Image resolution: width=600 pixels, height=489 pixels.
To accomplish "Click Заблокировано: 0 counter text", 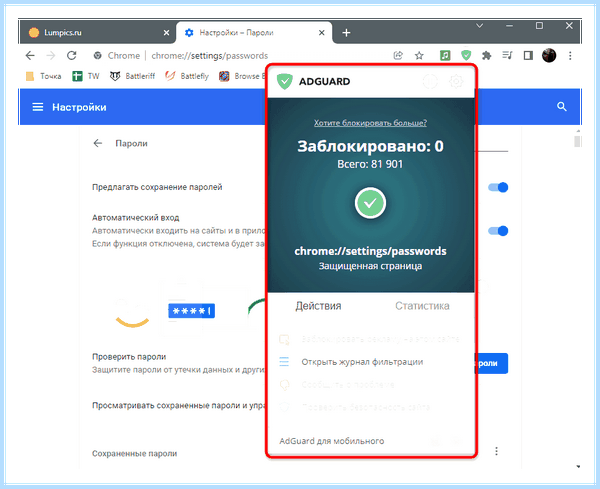I will [x=370, y=146].
